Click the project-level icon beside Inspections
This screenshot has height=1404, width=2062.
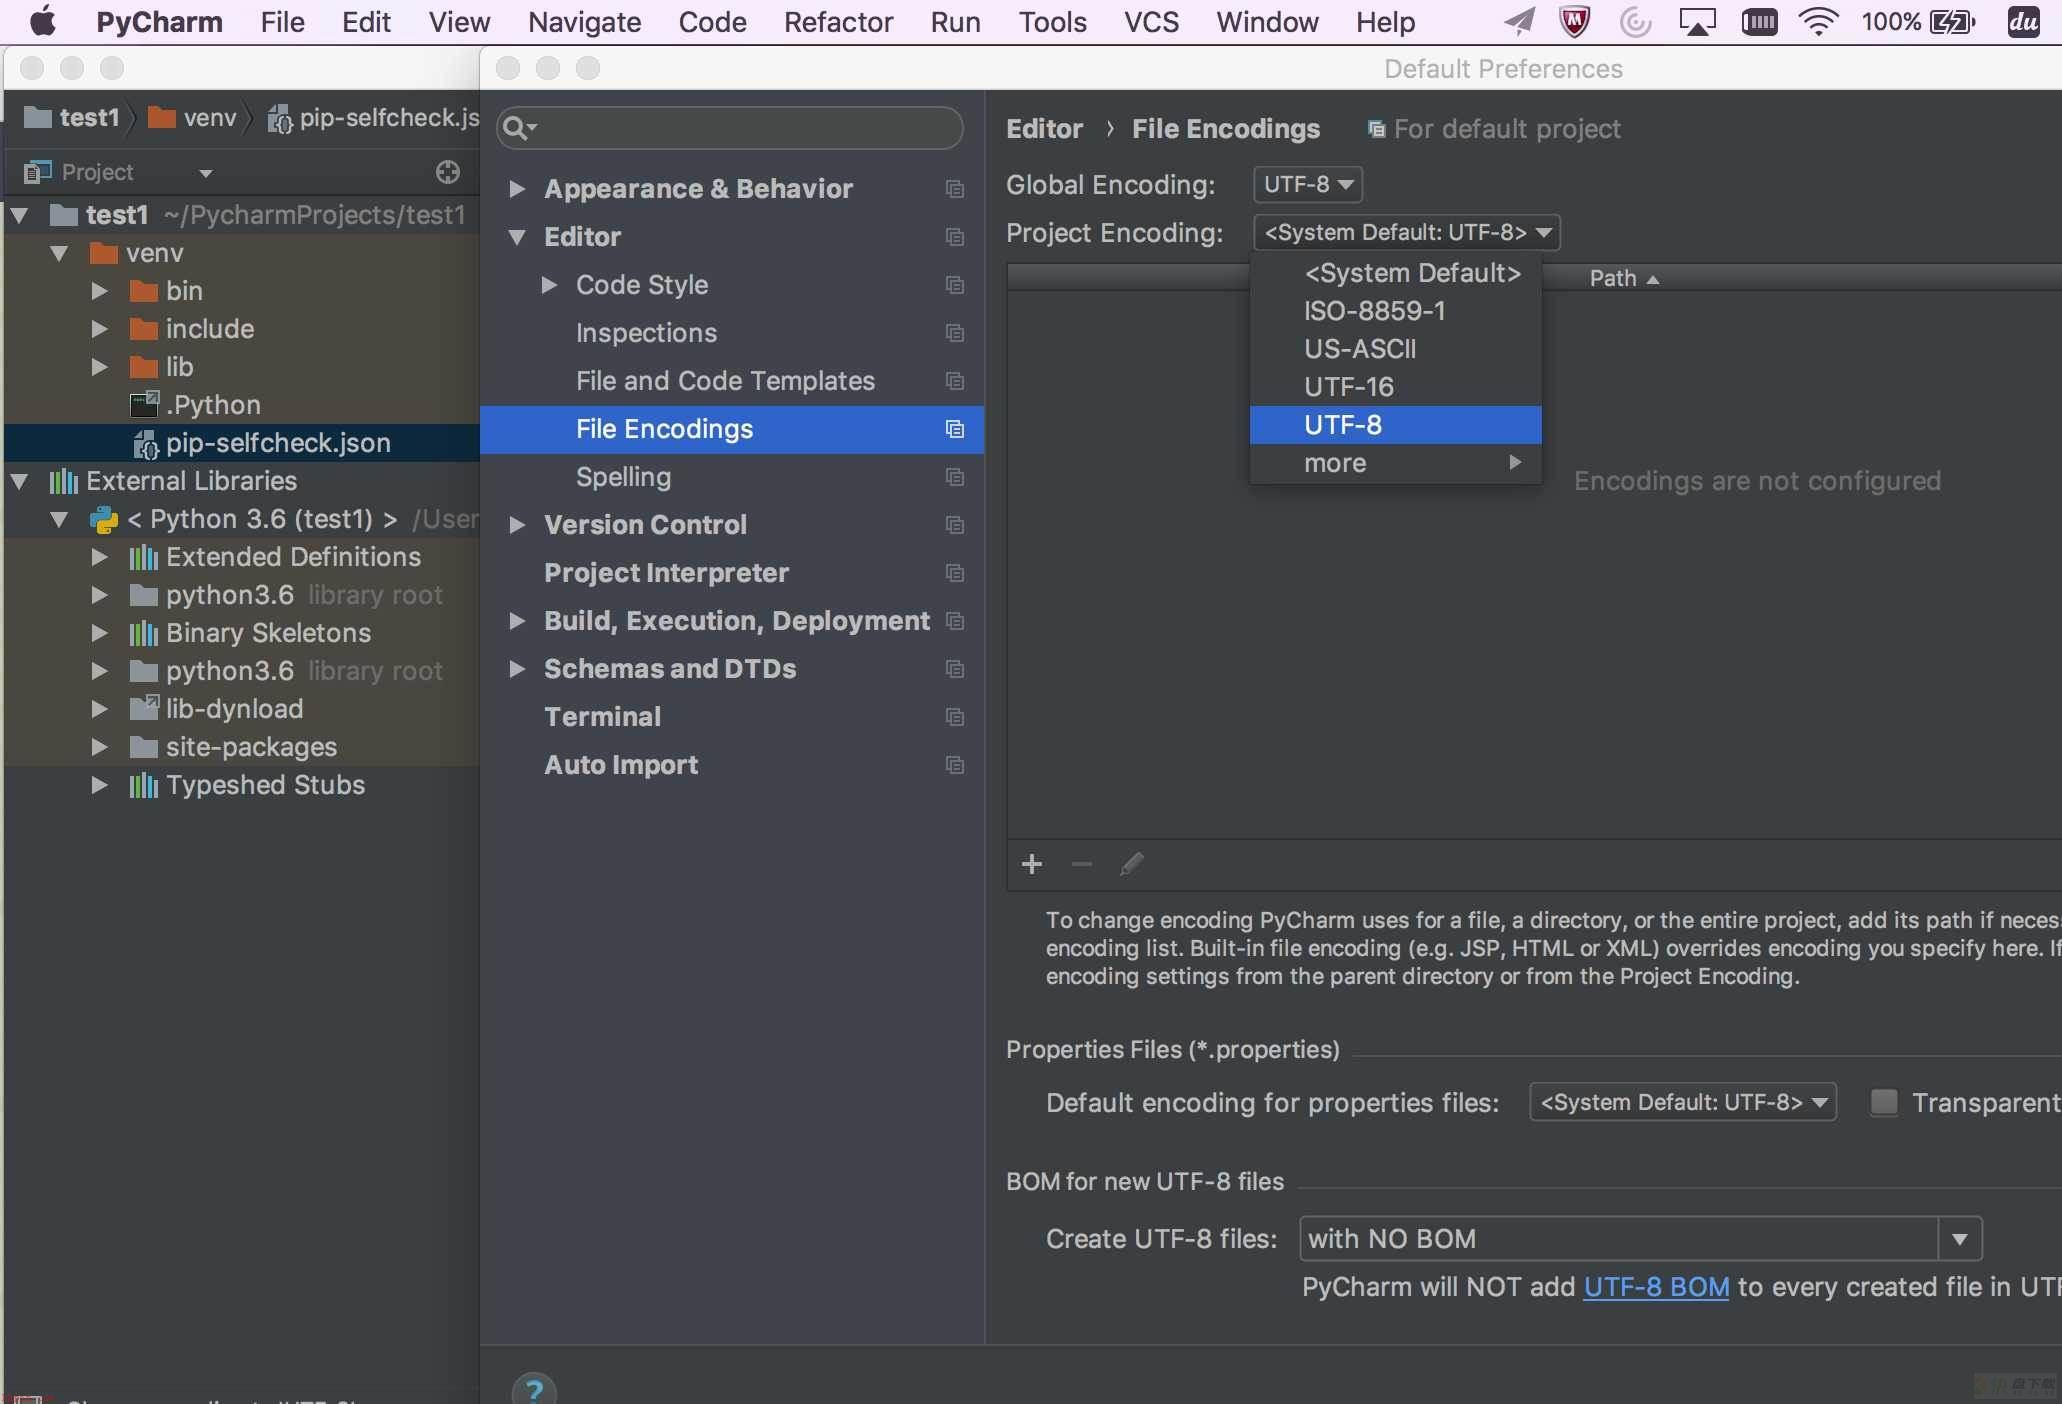(x=955, y=333)
